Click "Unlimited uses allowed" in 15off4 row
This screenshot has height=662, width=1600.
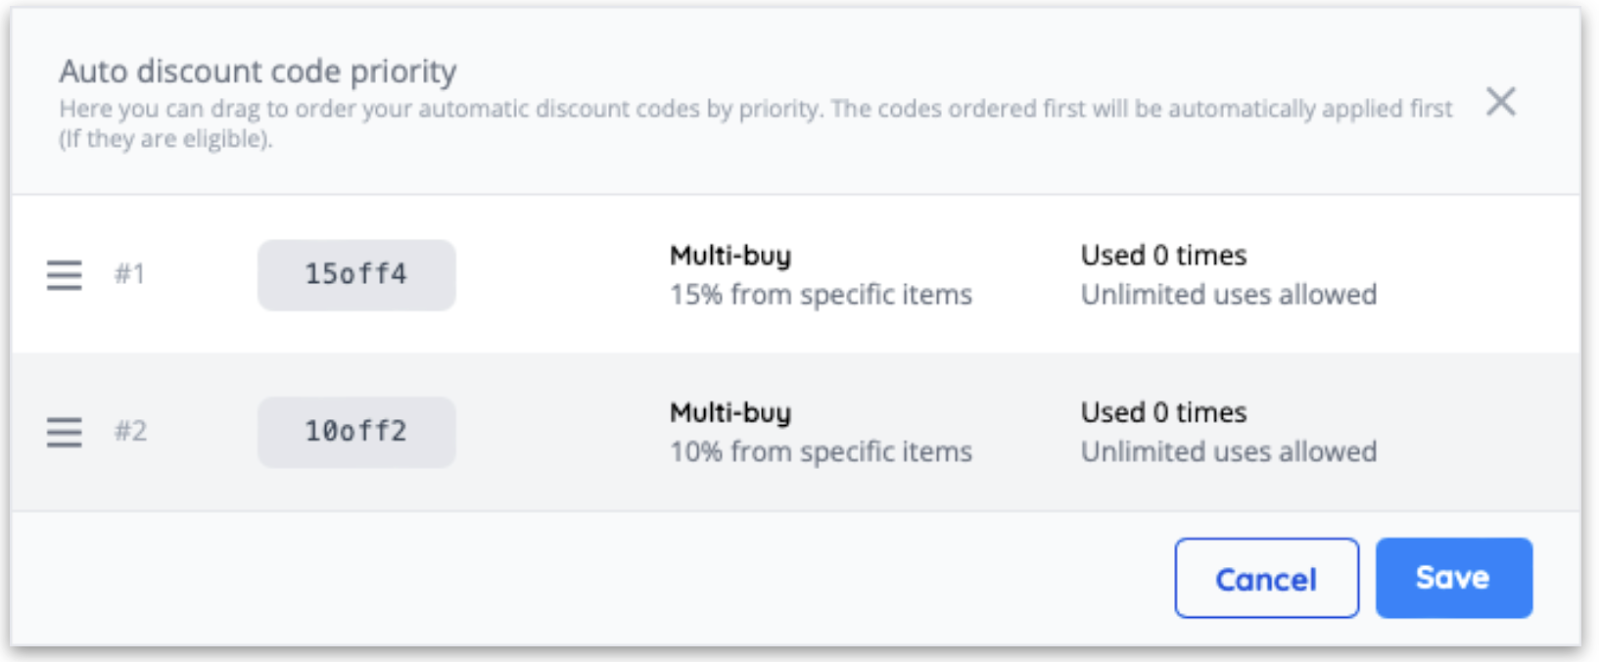coord(1228,295)
